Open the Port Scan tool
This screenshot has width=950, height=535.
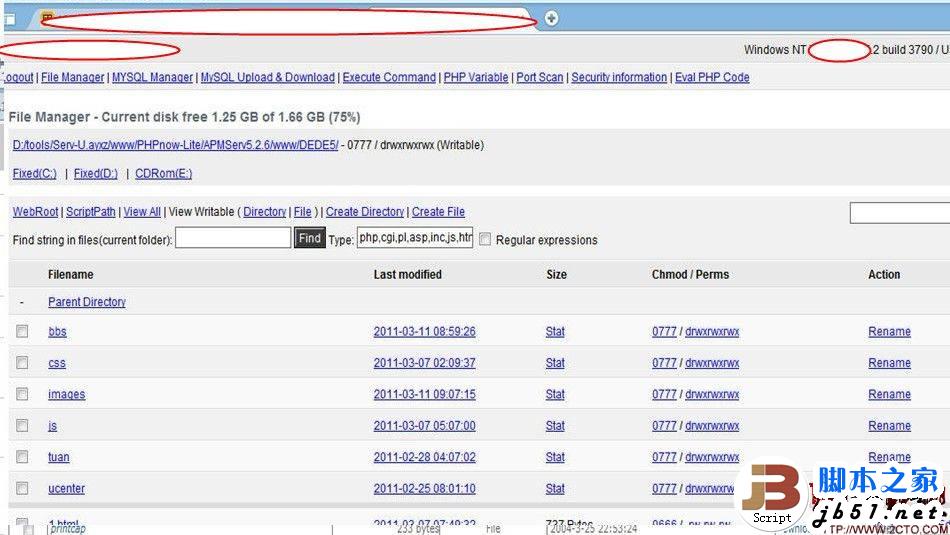540,77
